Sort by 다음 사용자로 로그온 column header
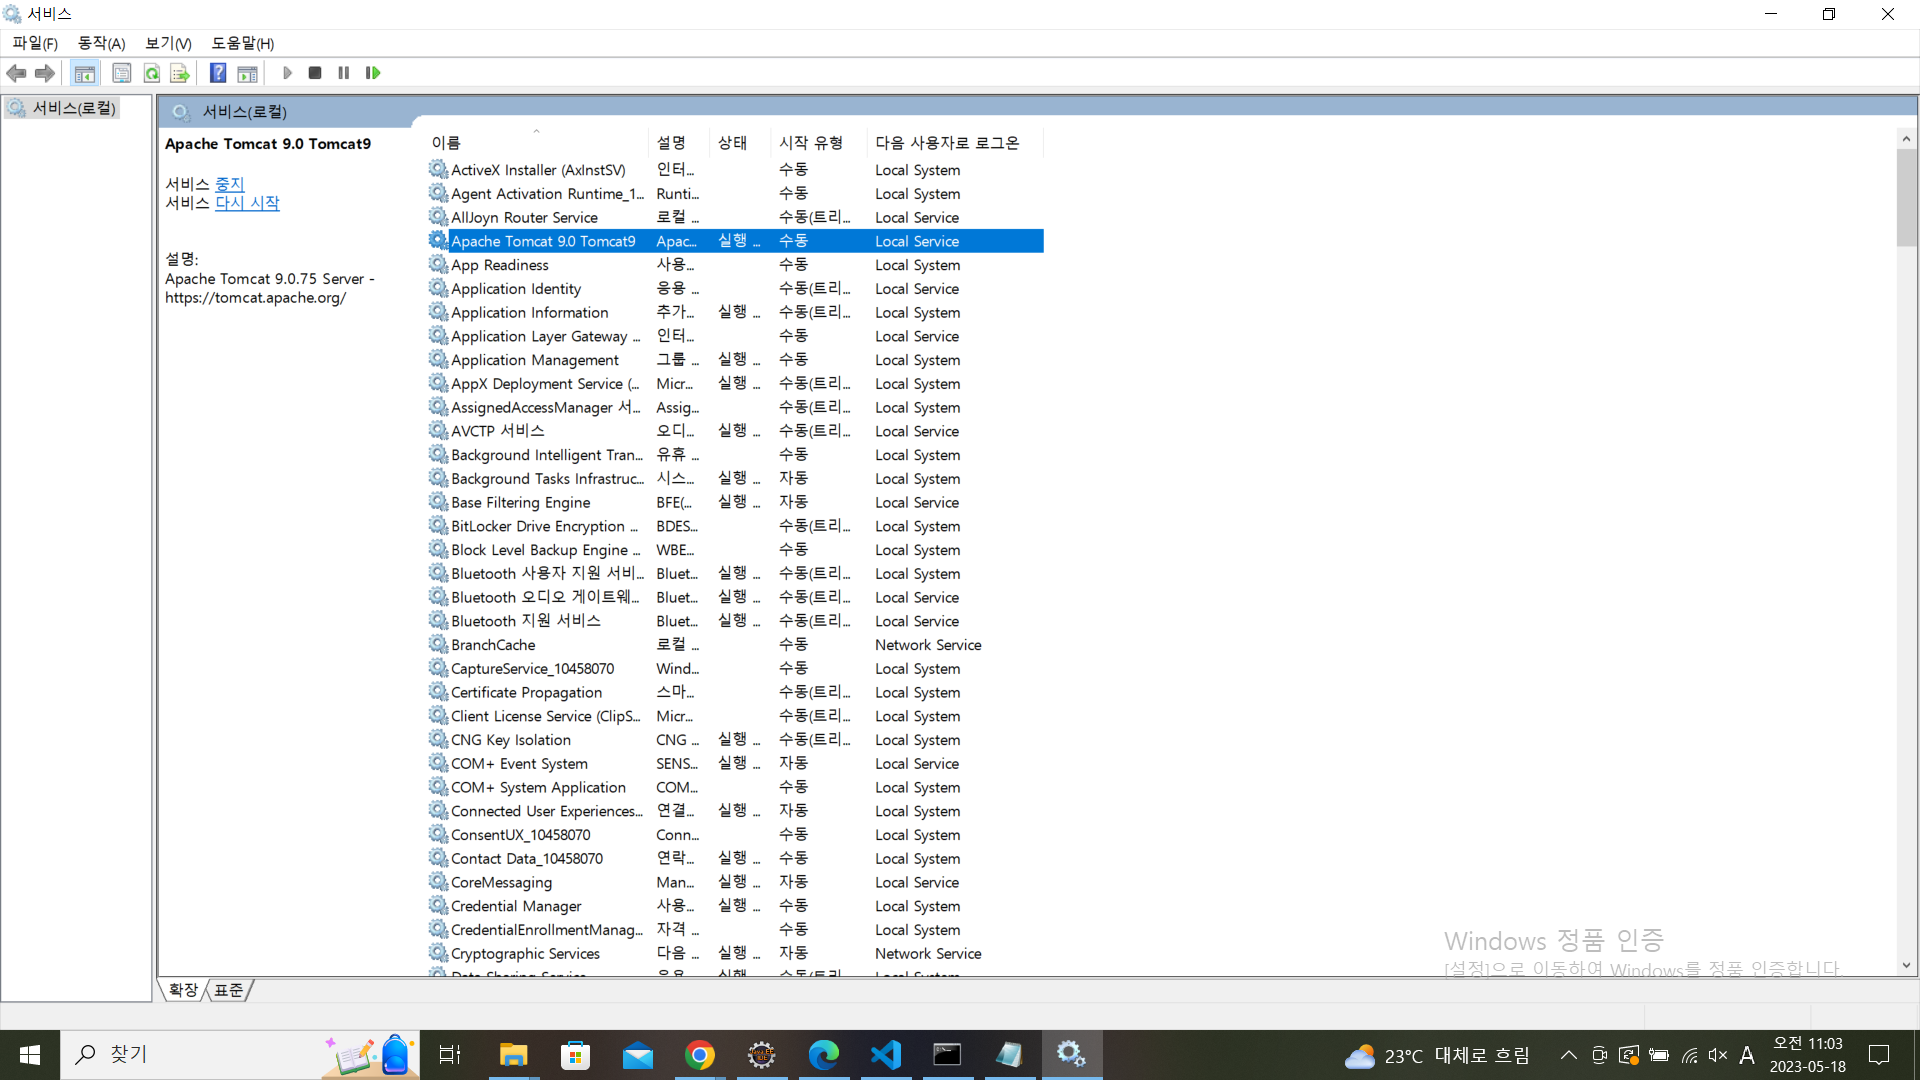 955,143
